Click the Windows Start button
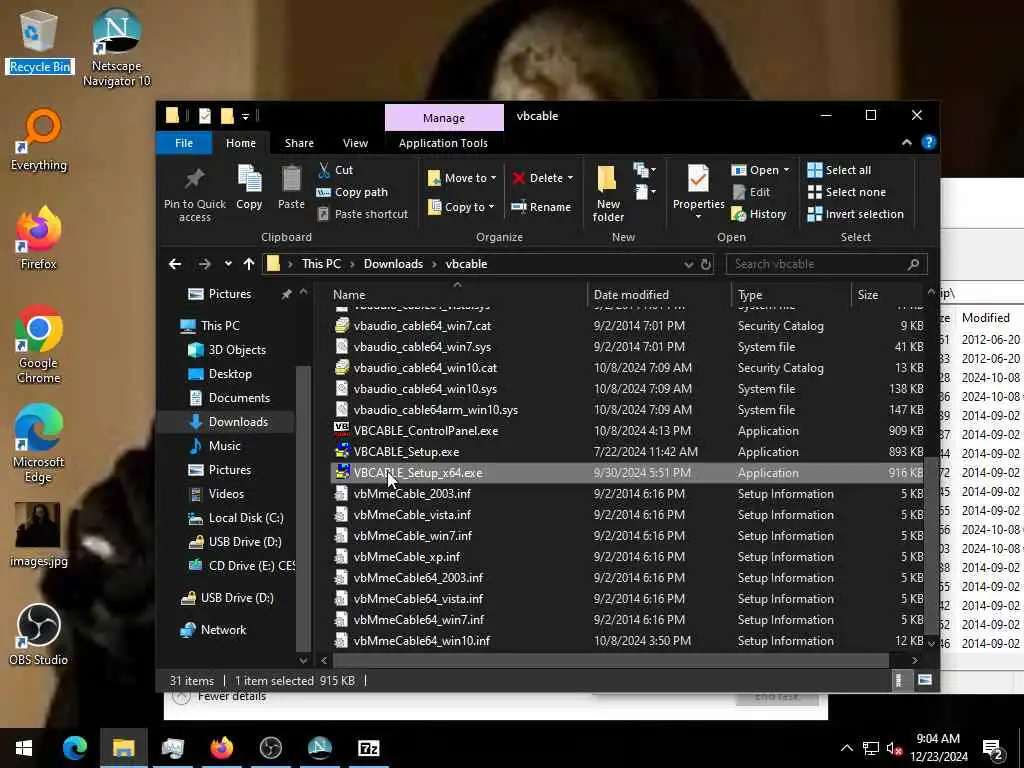 (24, 748)
